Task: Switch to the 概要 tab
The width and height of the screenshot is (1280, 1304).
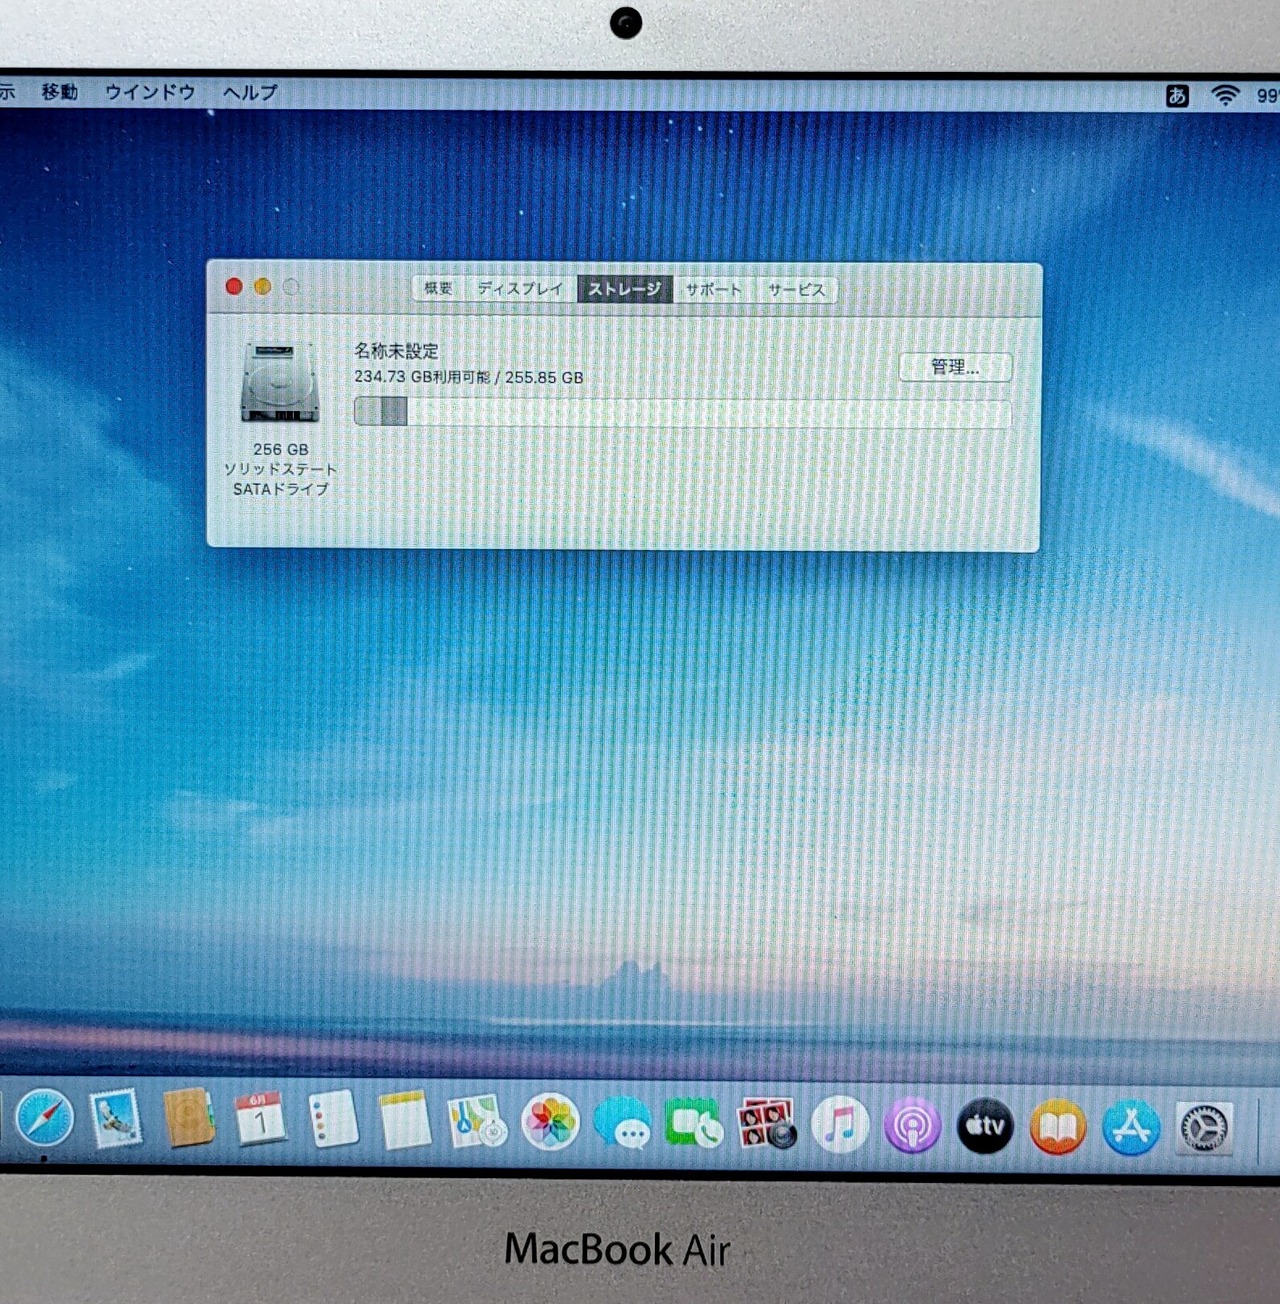Action: coord(438,288)
